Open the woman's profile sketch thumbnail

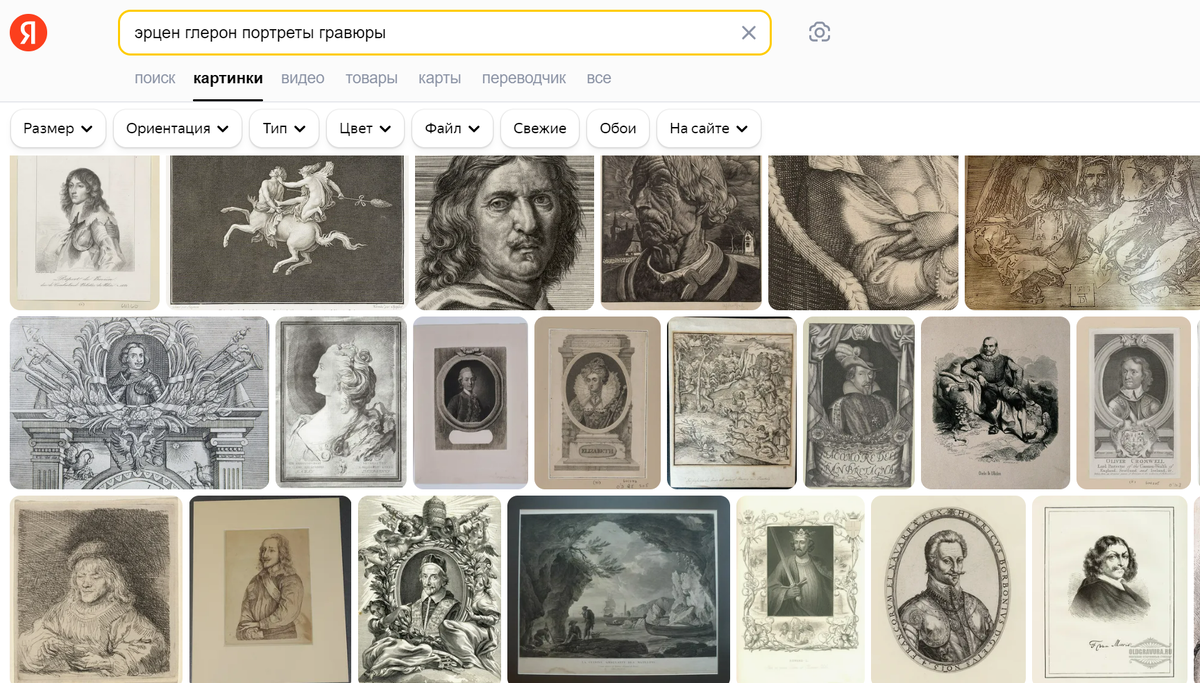[341, 403]
